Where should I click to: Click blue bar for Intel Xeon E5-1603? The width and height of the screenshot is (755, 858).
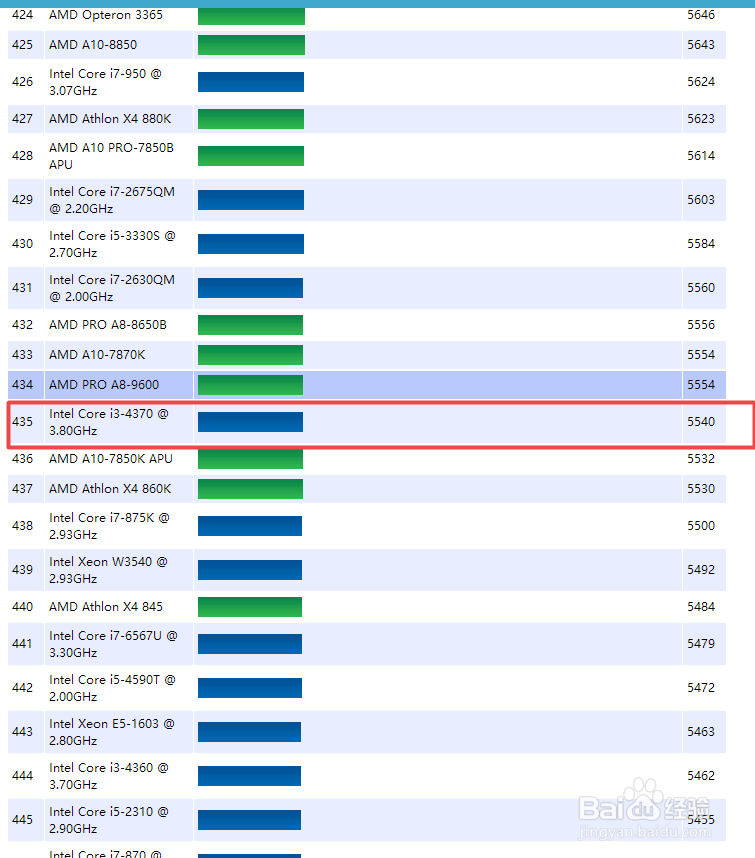click(249, 732)
